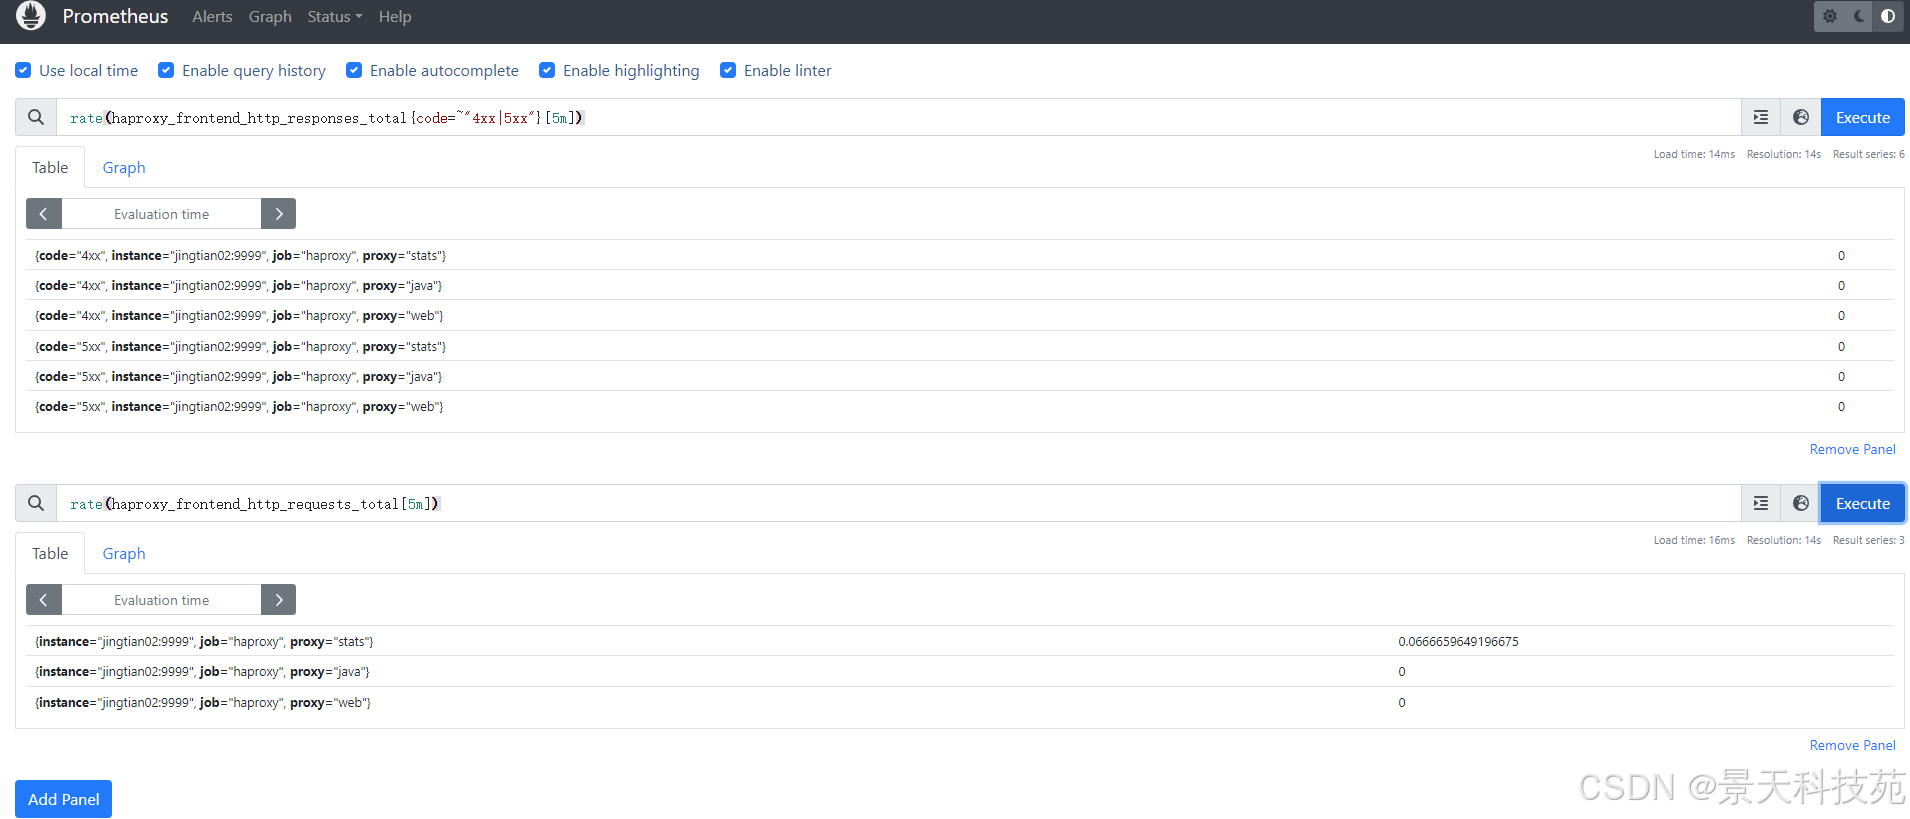This screenshot has height=819, width=1910.
Task: Open metrics explorer for responses_total query
Action: pos(1801,117)
